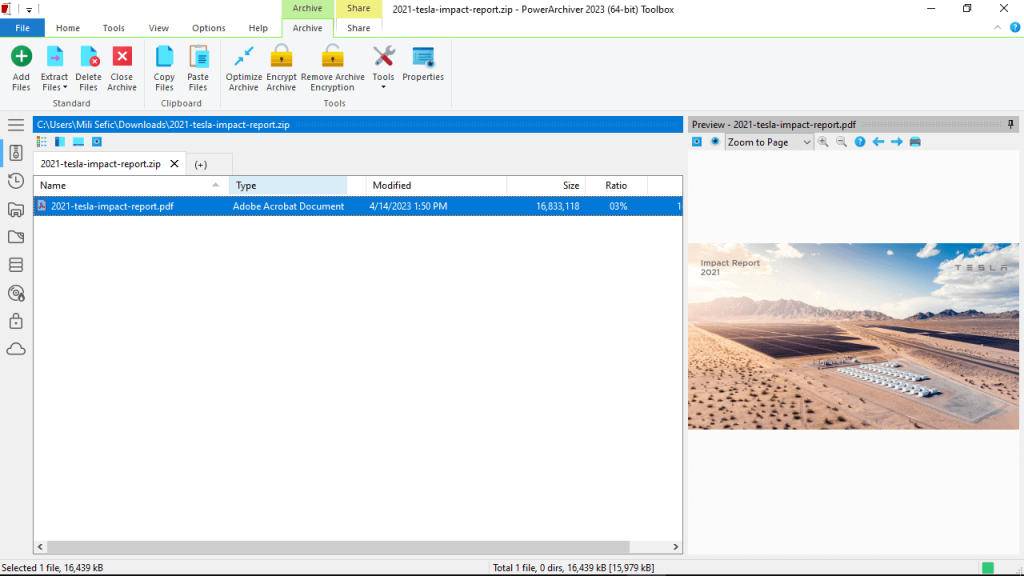The width and height of the screenshot is (1024, 576).
Task: Click the Delete Files icon
Action: [88, 57]
